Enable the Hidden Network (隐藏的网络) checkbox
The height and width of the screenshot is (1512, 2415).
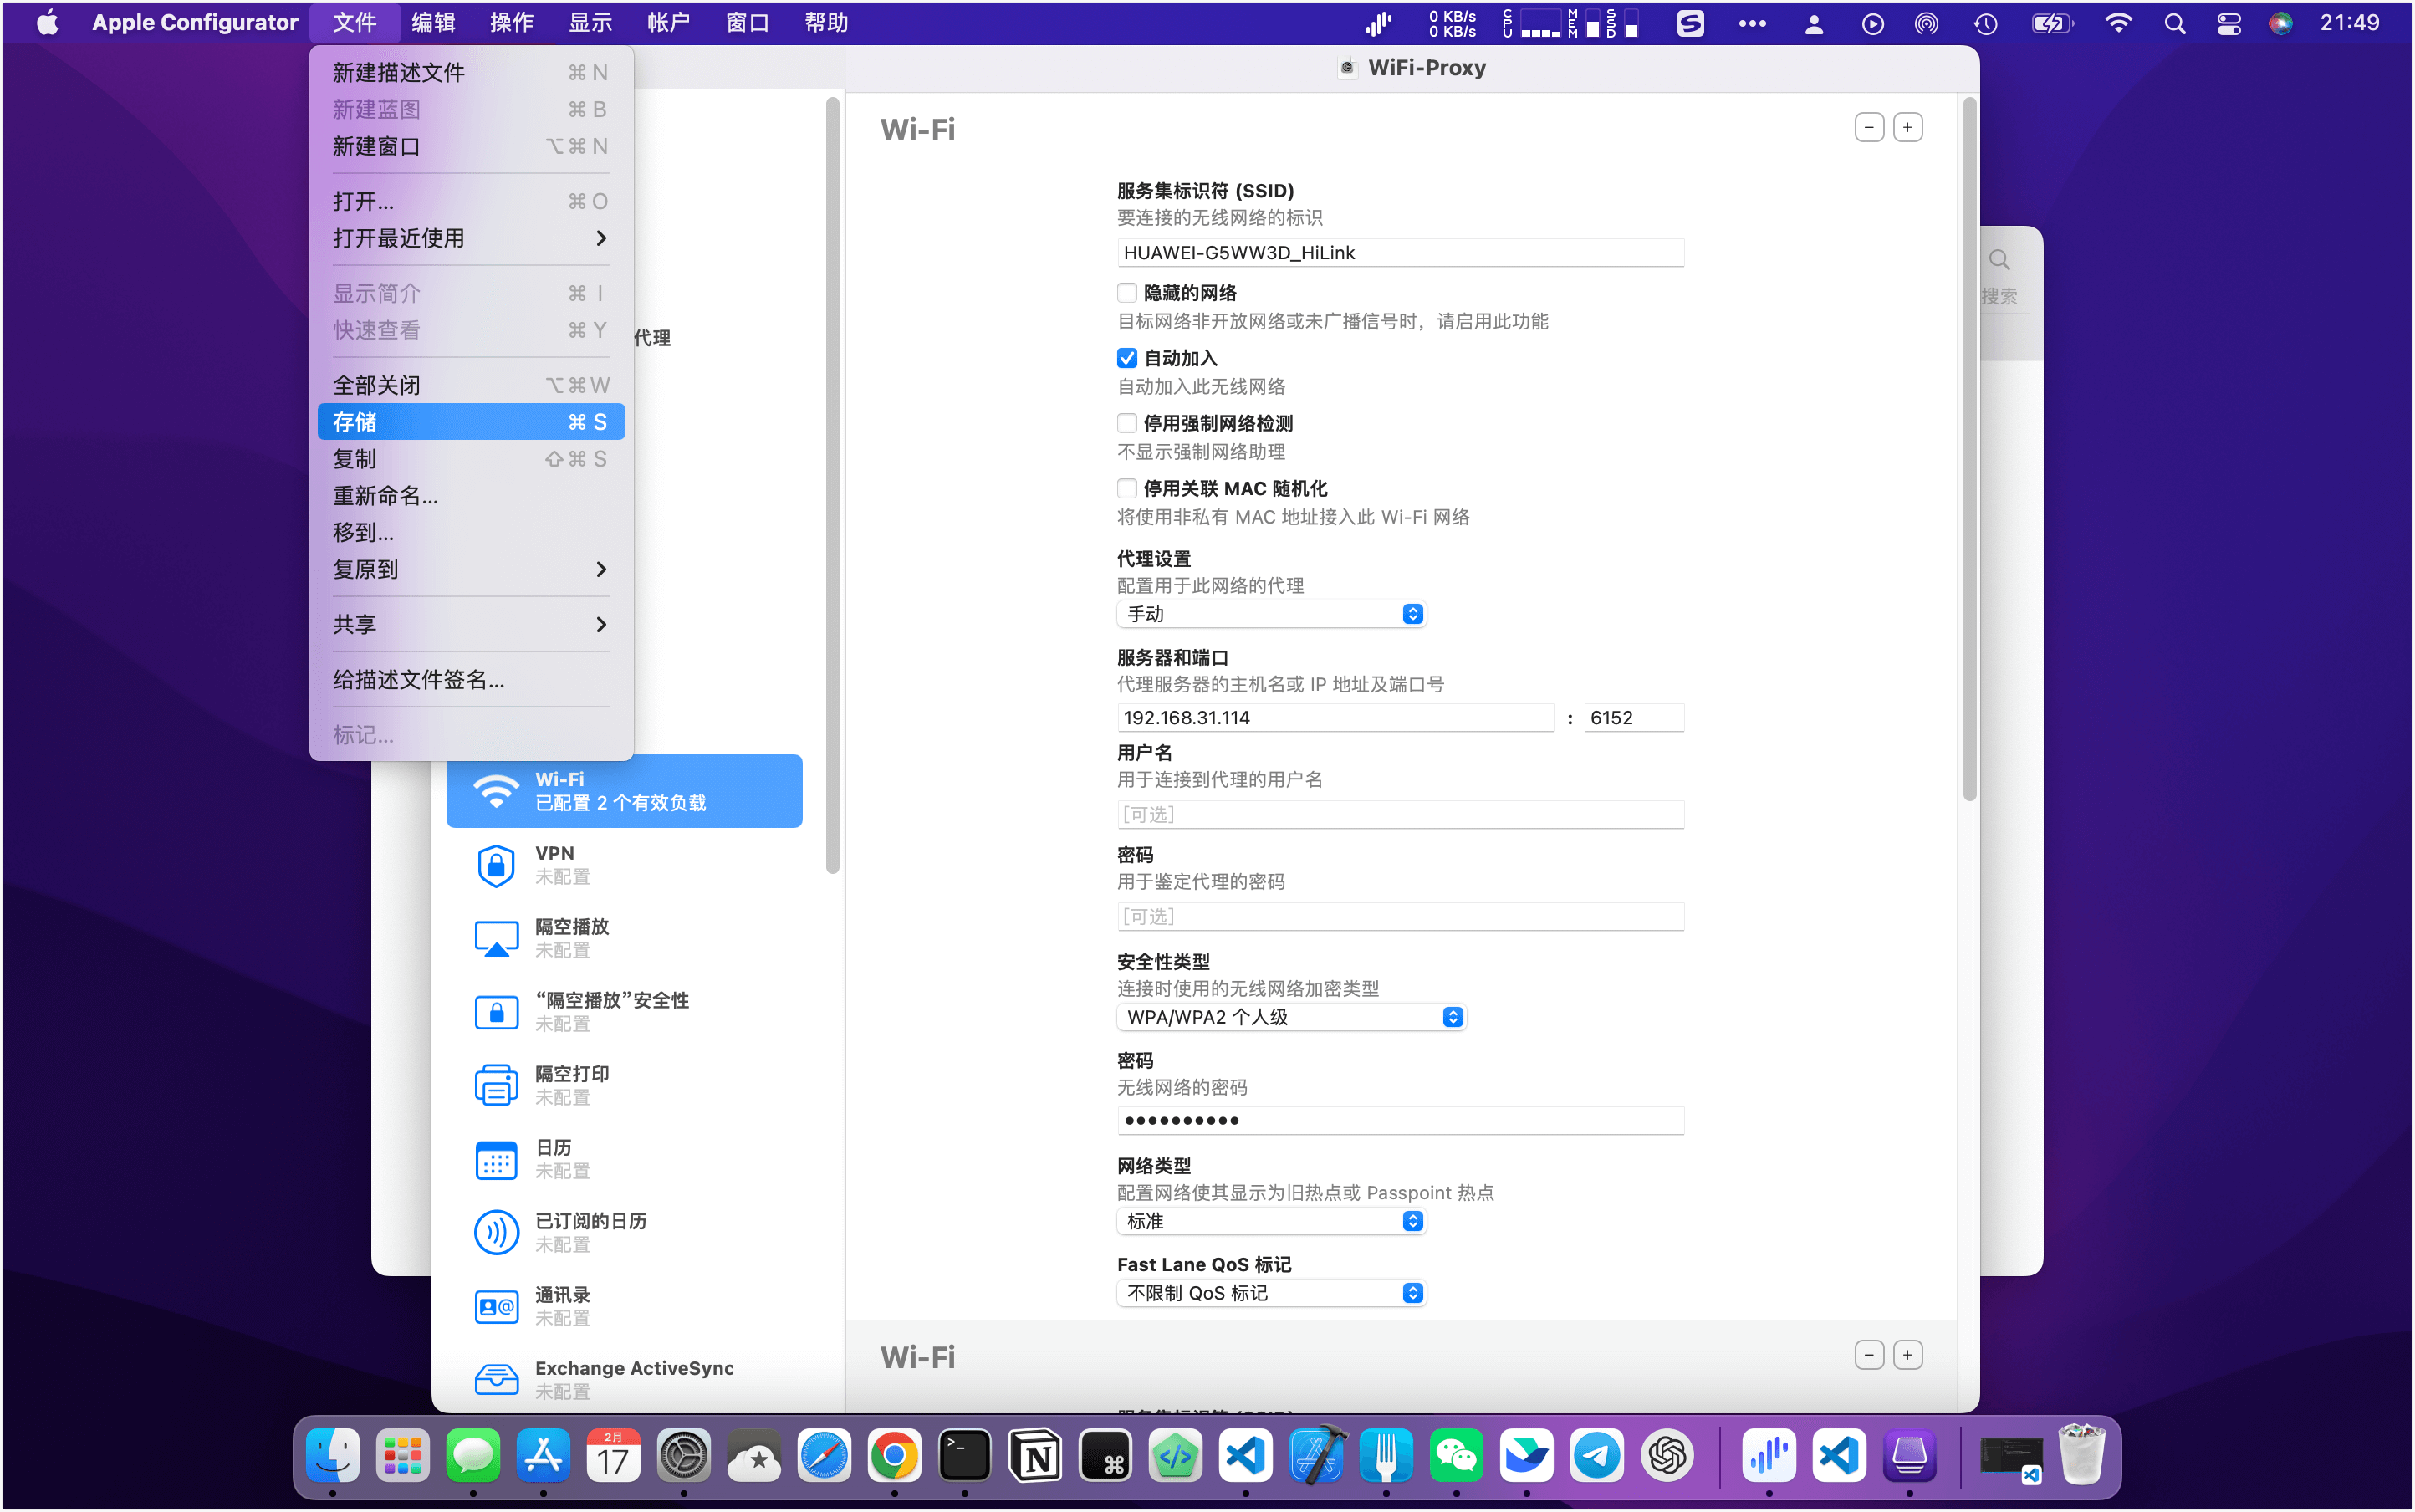point(1127,293)
